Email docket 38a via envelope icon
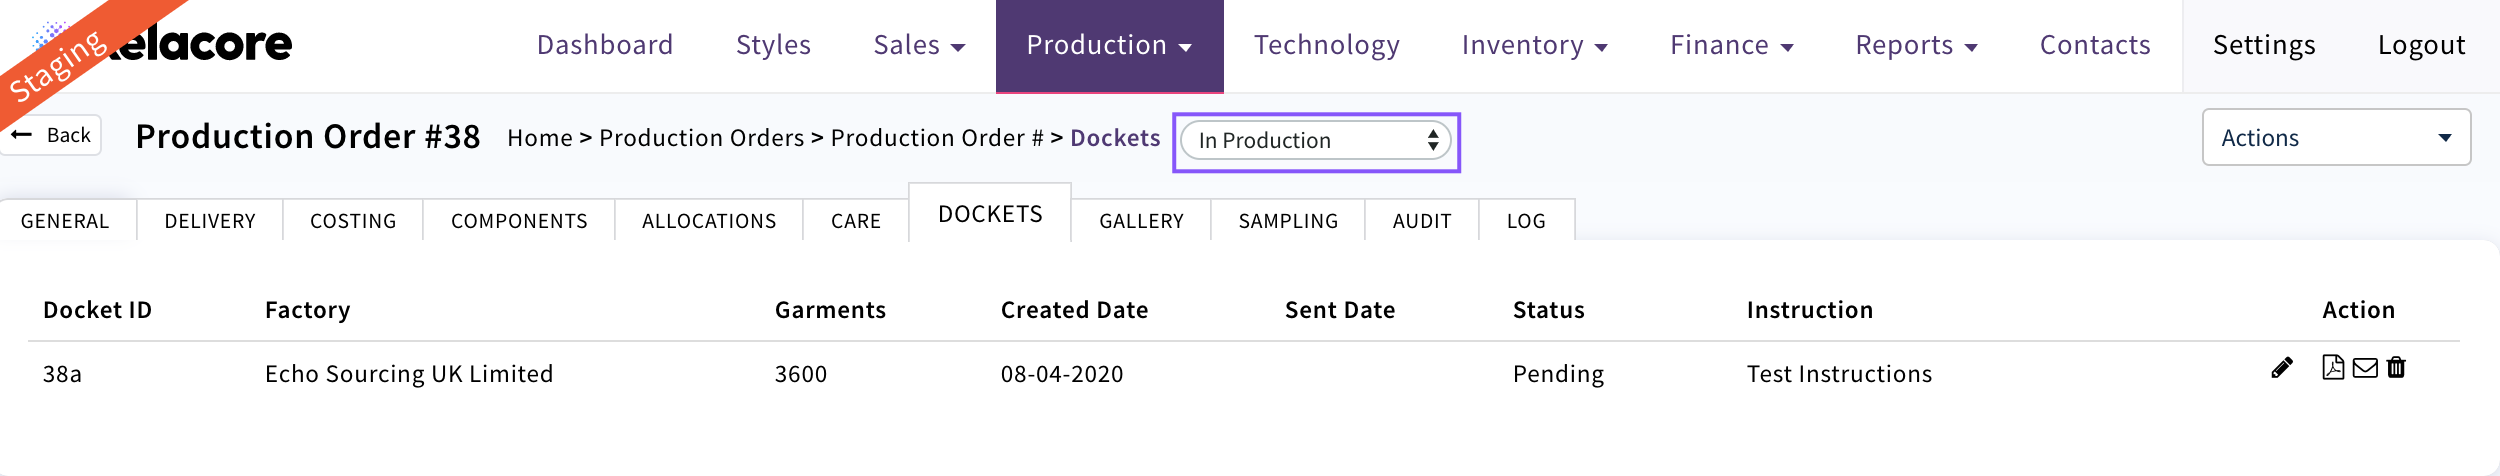 tap(2365, 368)
